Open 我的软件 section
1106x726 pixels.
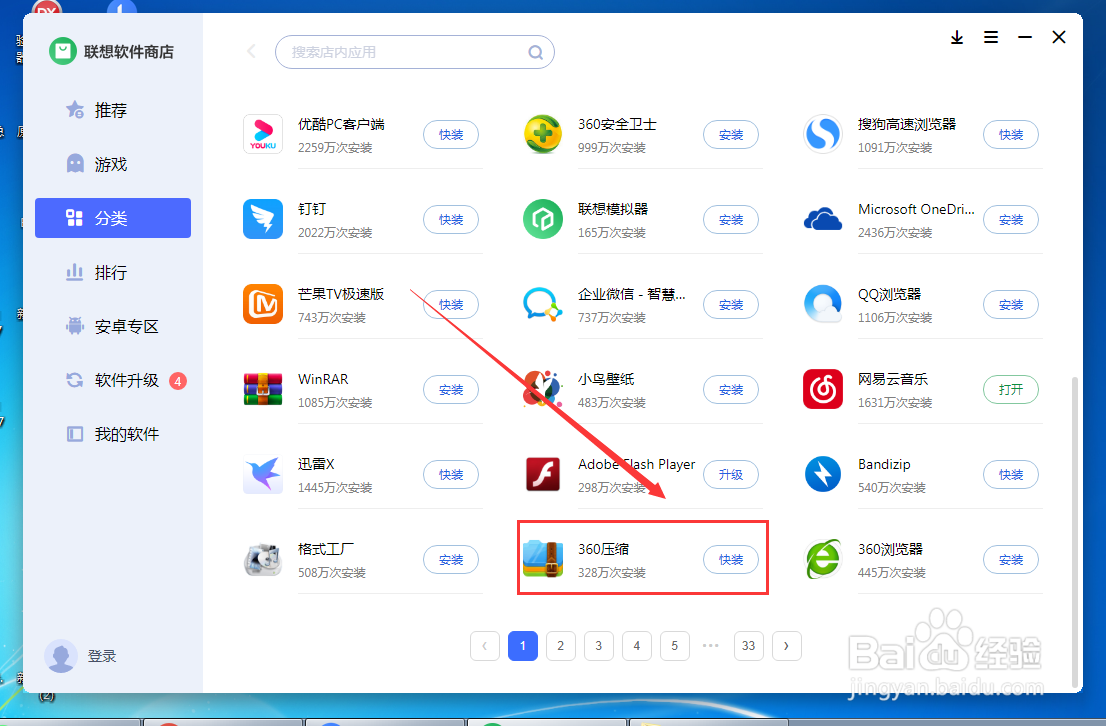click(x=113, y=434)
